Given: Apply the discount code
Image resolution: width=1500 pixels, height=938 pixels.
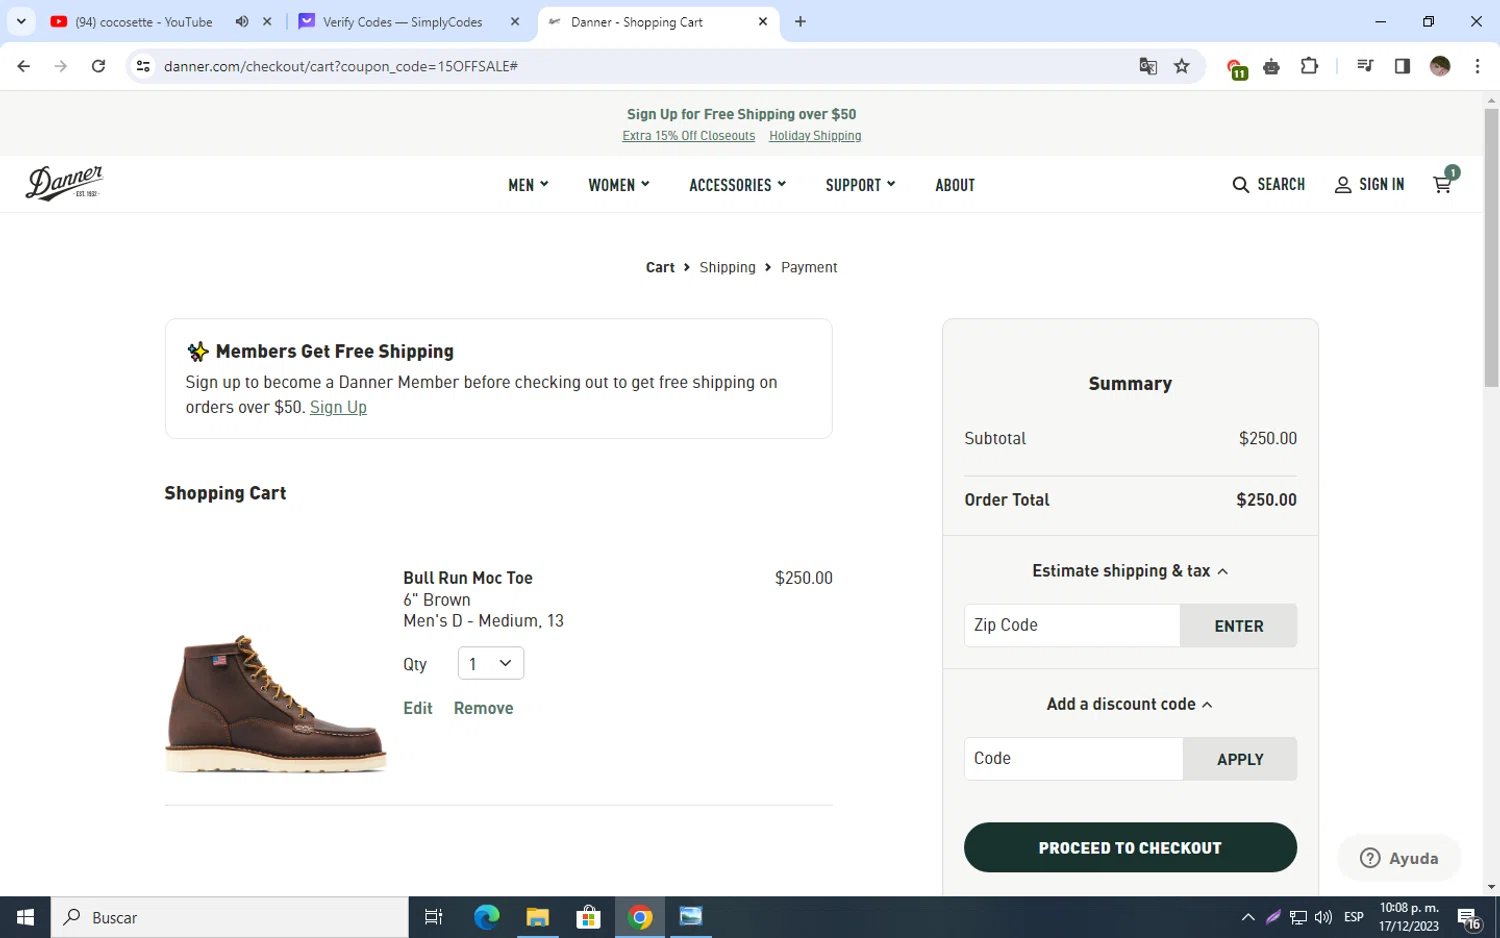Looking at the screenshot, I should coord(1240,759).
